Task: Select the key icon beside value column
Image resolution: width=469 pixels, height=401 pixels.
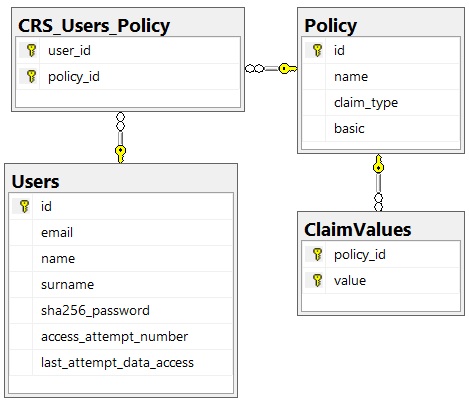Action: pyautogui.click(x=317, y=280)
